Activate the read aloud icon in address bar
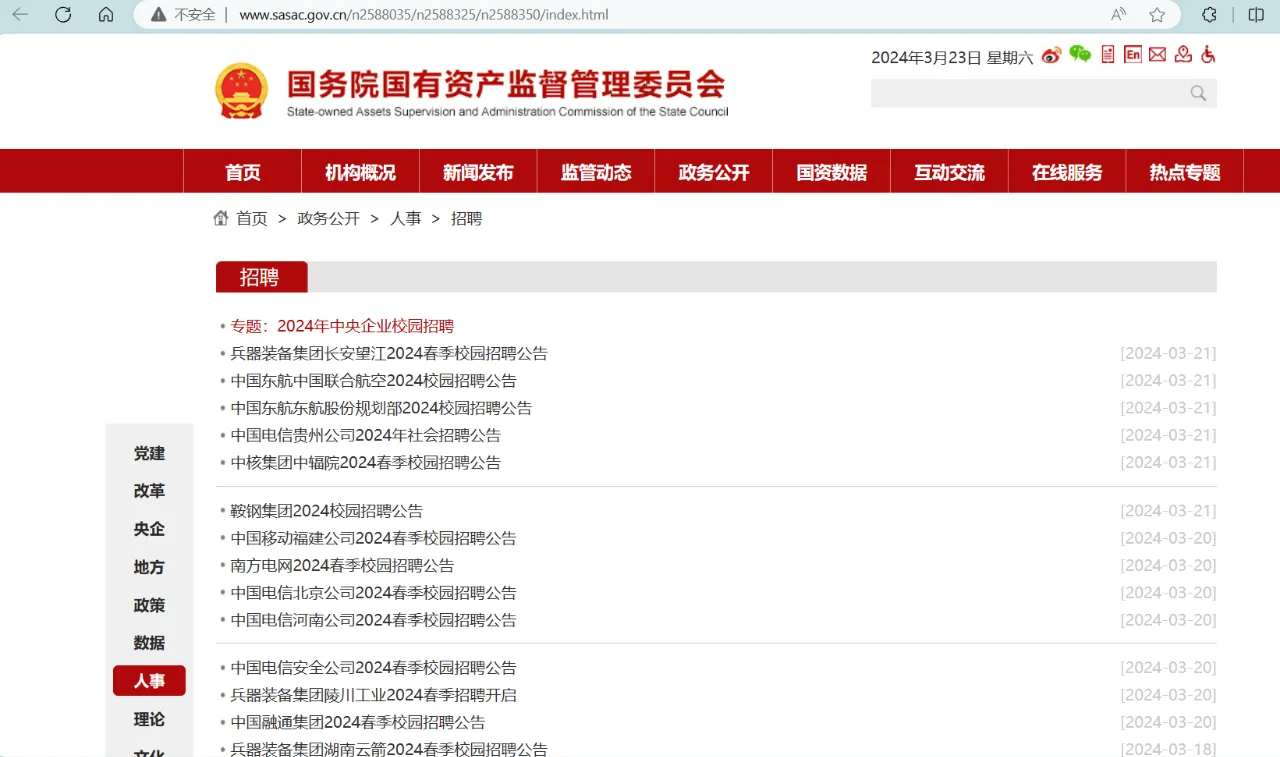1280x757 pixels. tap(1119, 15)
